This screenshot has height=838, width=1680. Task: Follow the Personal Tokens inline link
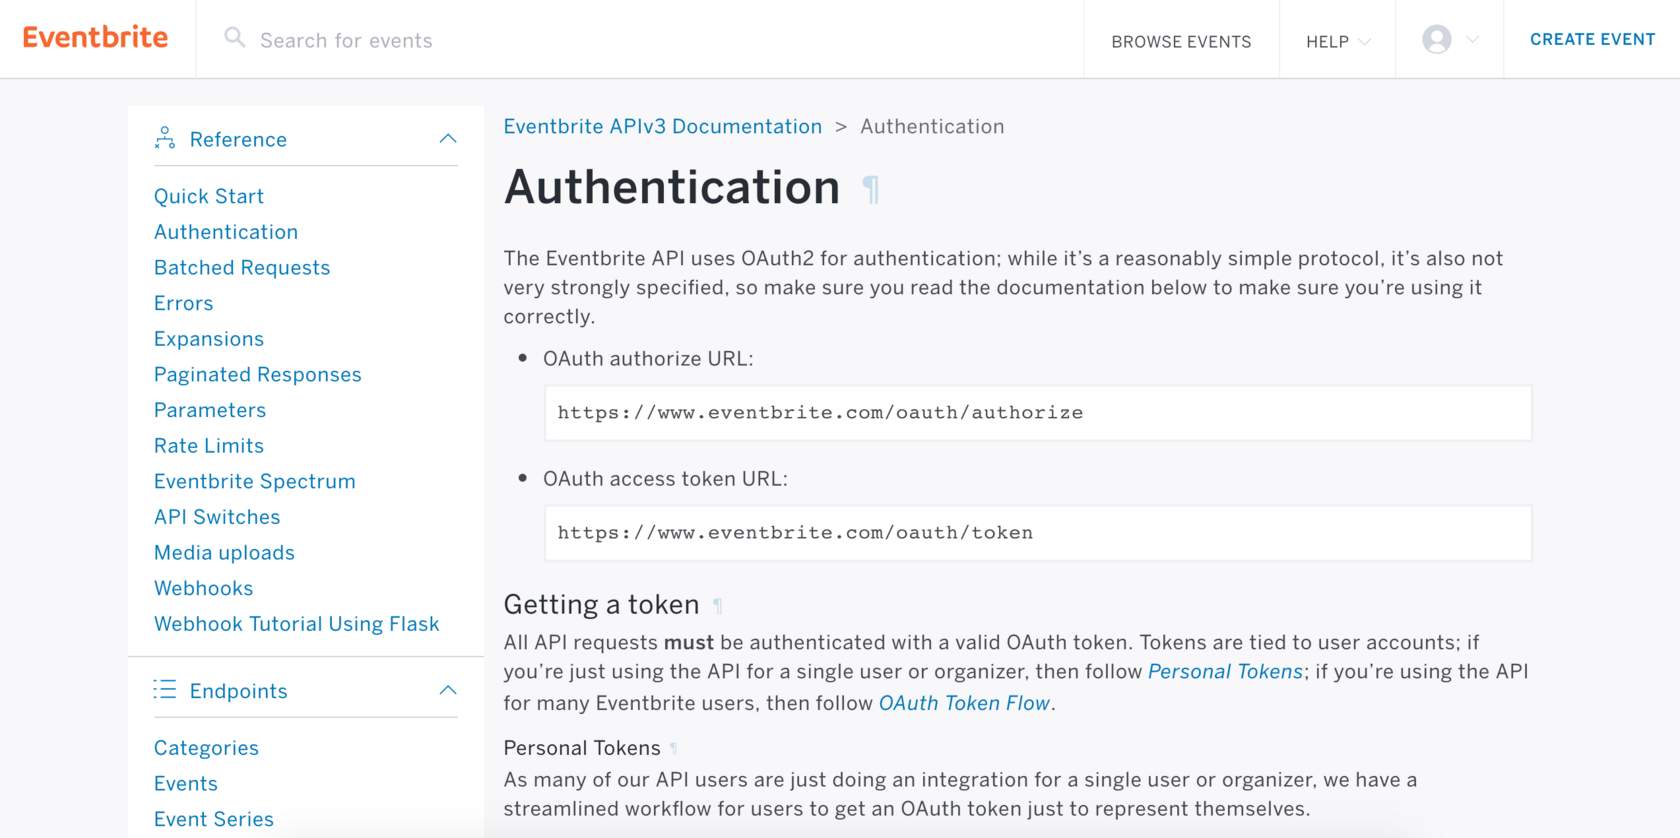(1225, 672)
